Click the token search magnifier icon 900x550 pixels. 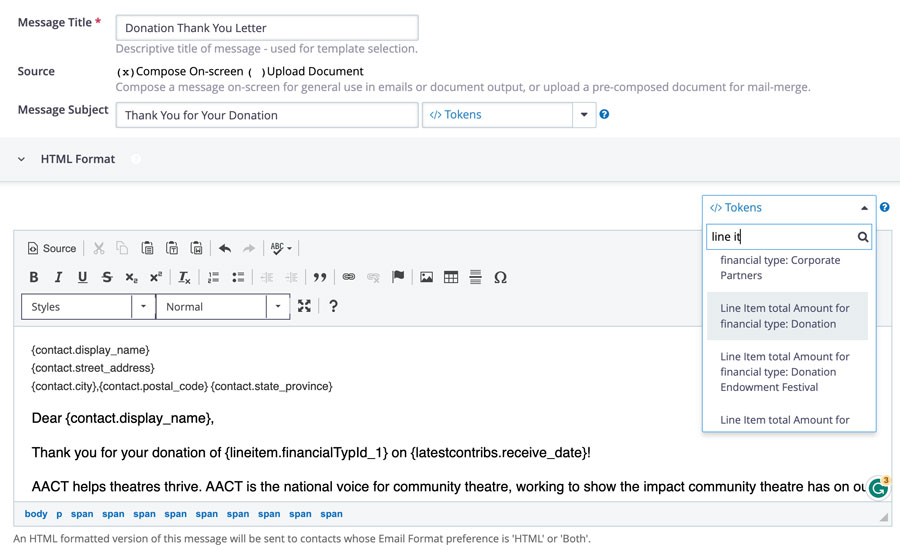pyautogui.click(x=863, y=237)
